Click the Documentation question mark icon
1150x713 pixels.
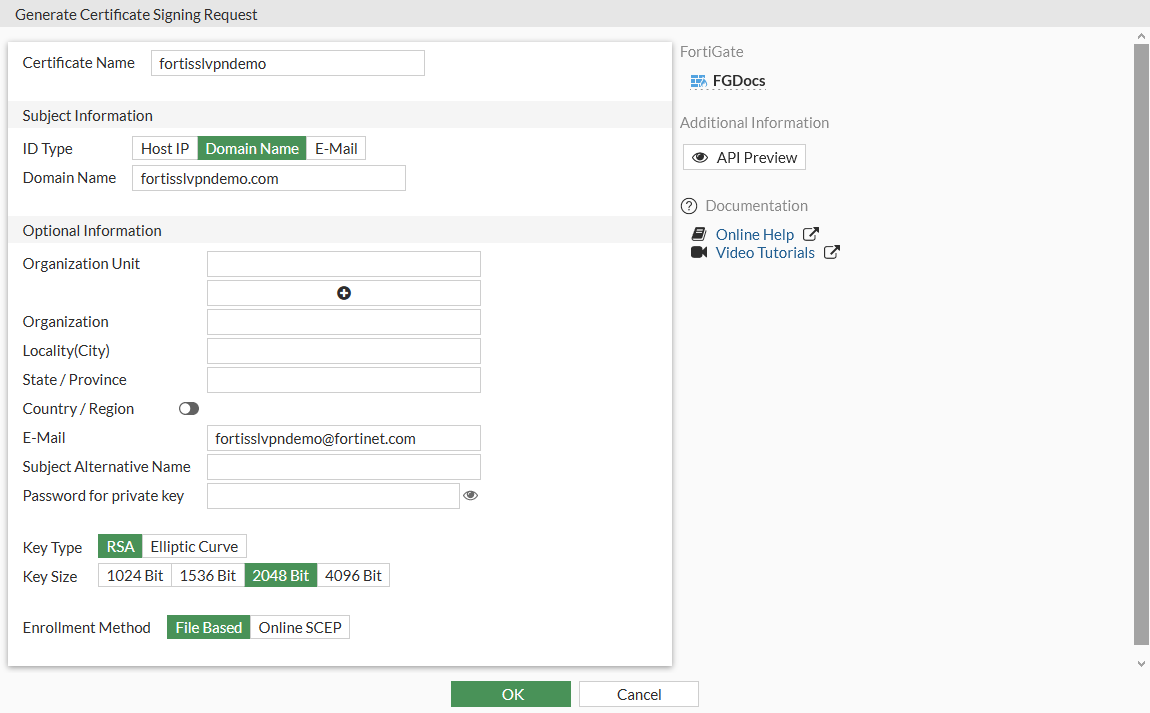(x=689, y=206)
